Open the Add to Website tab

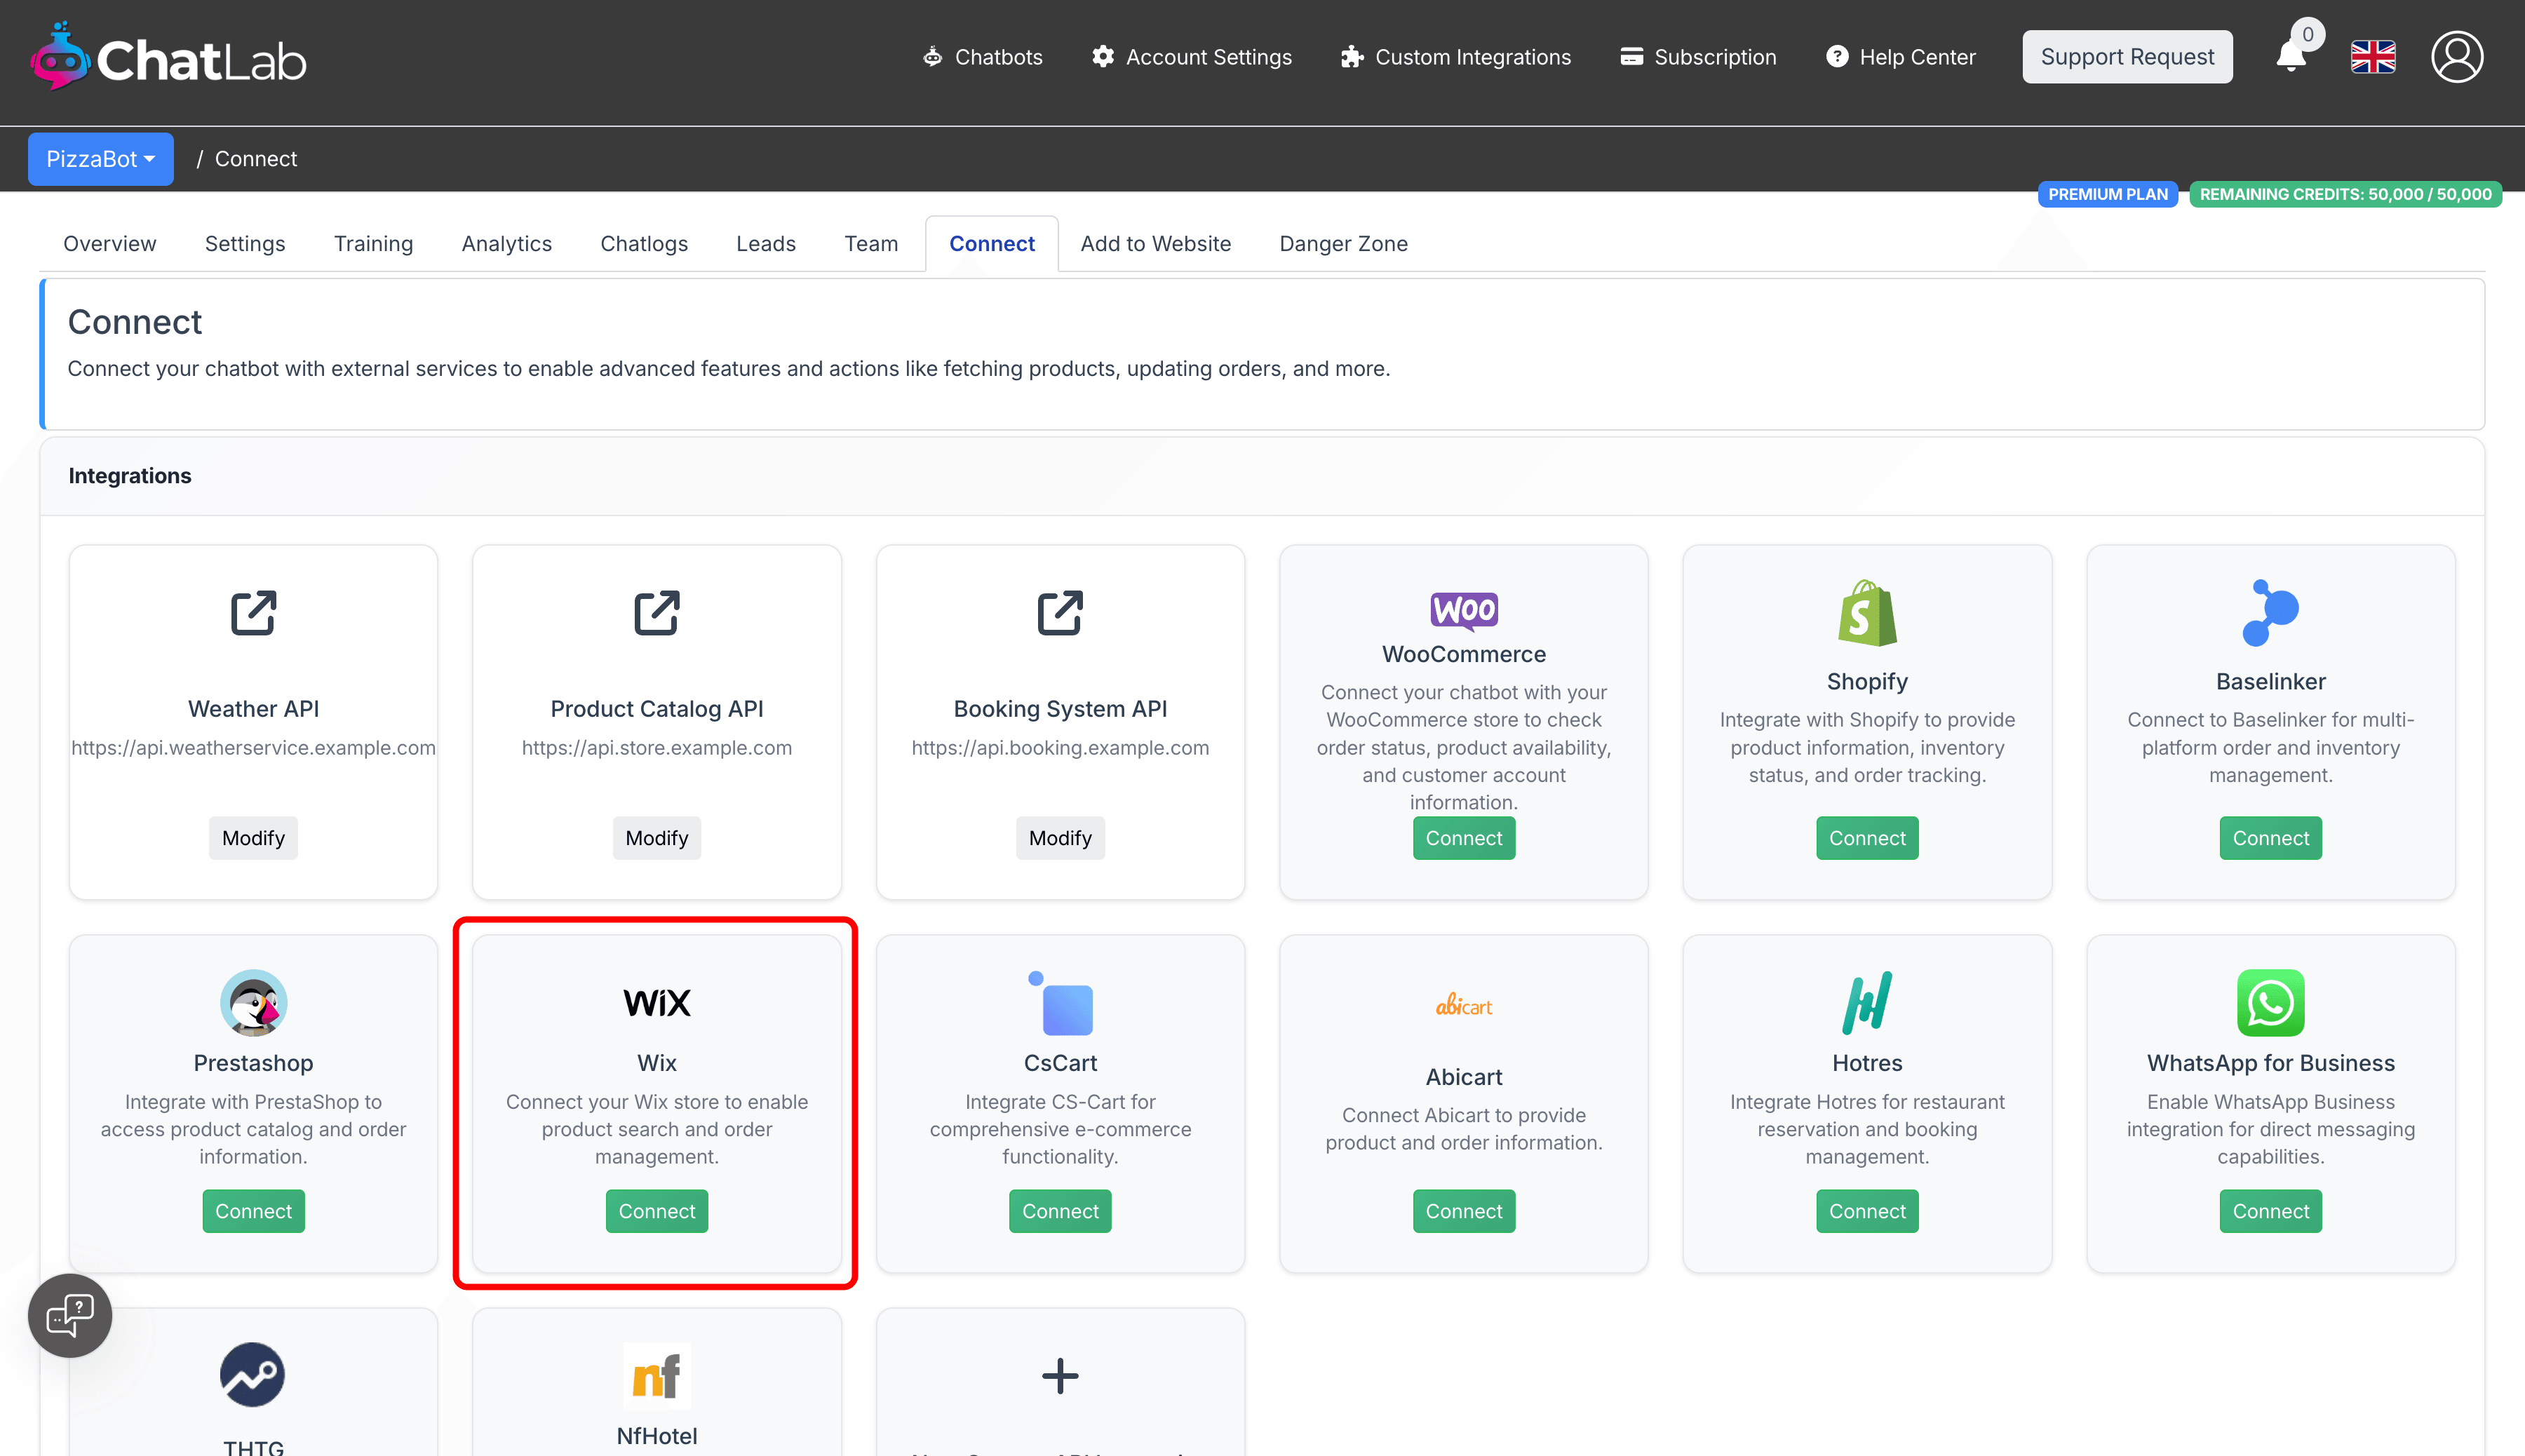point(1155,244)
